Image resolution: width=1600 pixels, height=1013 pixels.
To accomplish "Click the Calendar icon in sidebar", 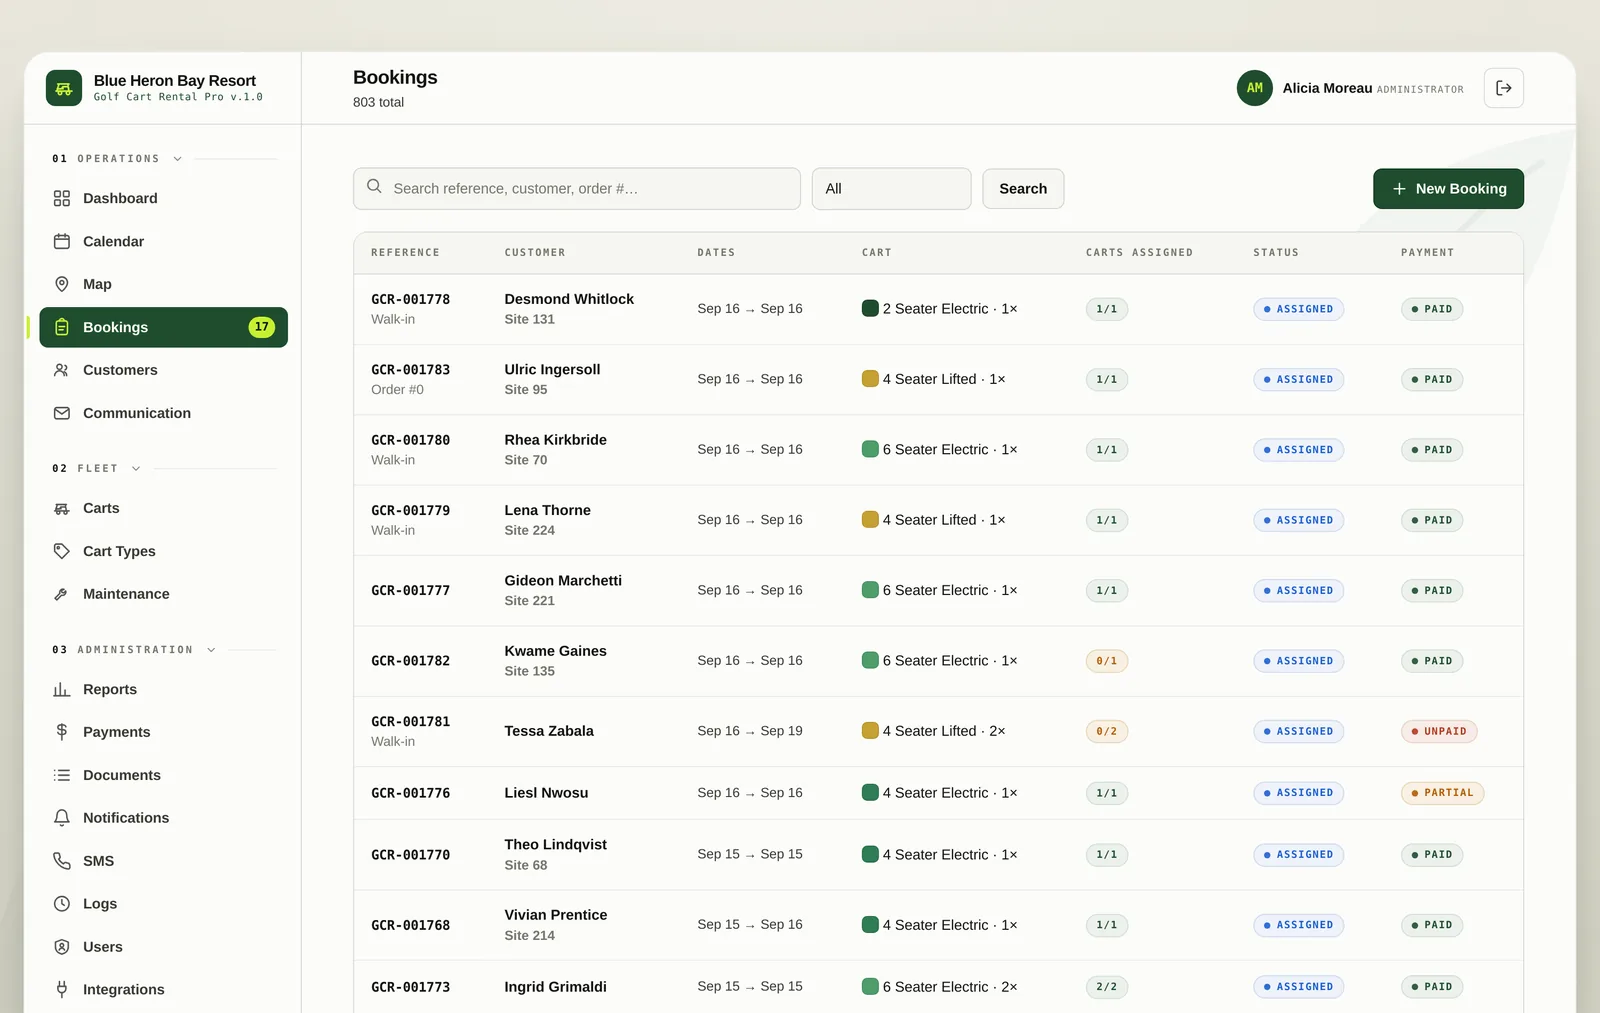I will click(62, 241).
